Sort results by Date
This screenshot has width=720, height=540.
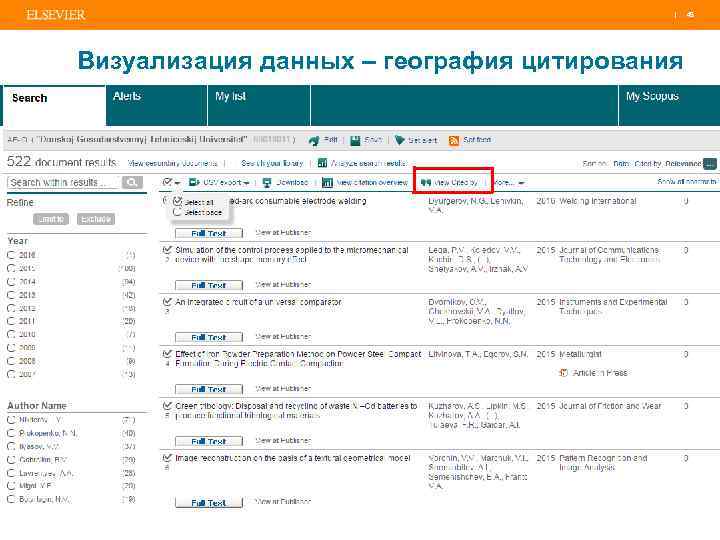[x=621, y=163]
